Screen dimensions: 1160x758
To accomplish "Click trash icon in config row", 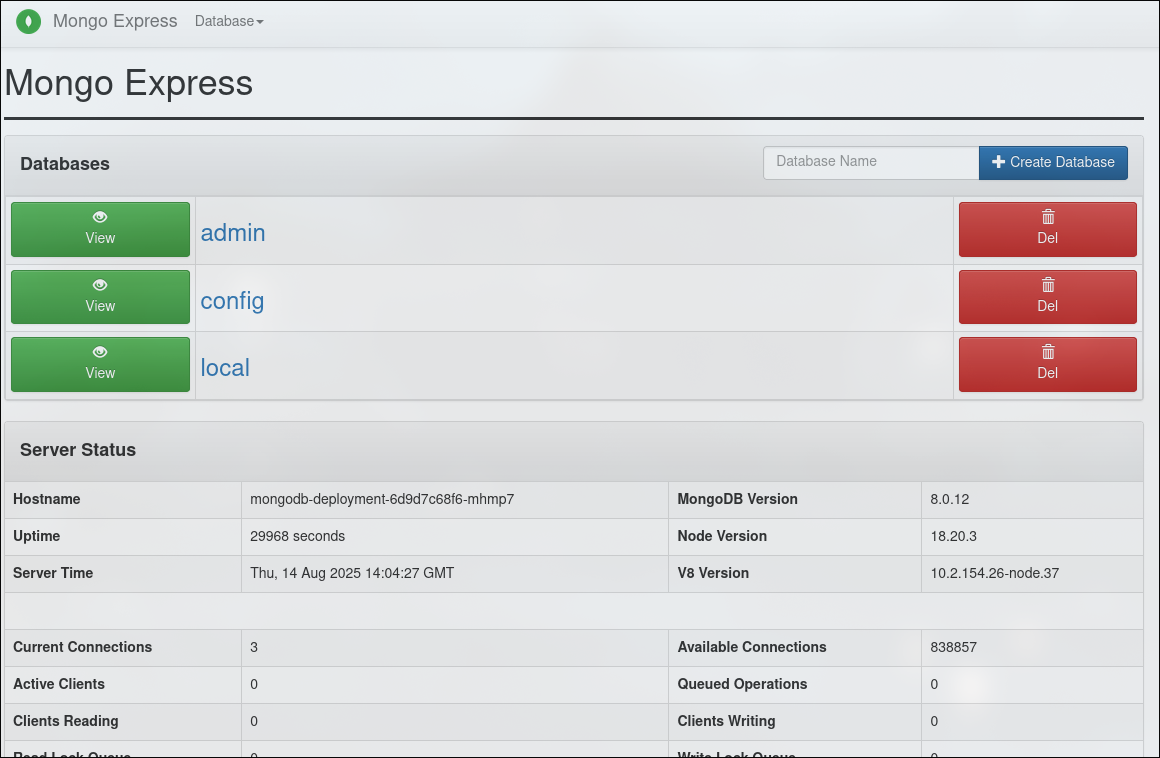I will [x=1048, y=285].
